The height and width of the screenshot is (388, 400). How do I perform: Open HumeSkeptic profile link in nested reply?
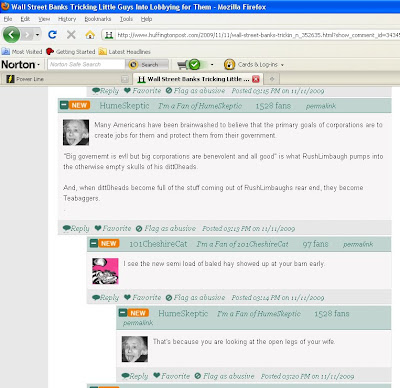coord(183,313)
